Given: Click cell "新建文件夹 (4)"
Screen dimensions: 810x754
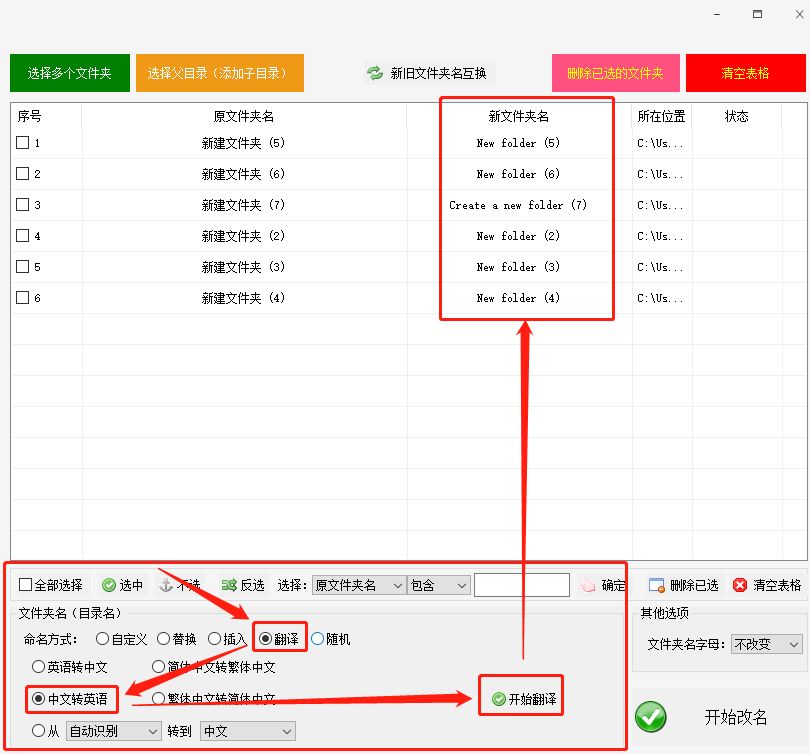Looking at the screenshot, I should [x=243, y=298].
